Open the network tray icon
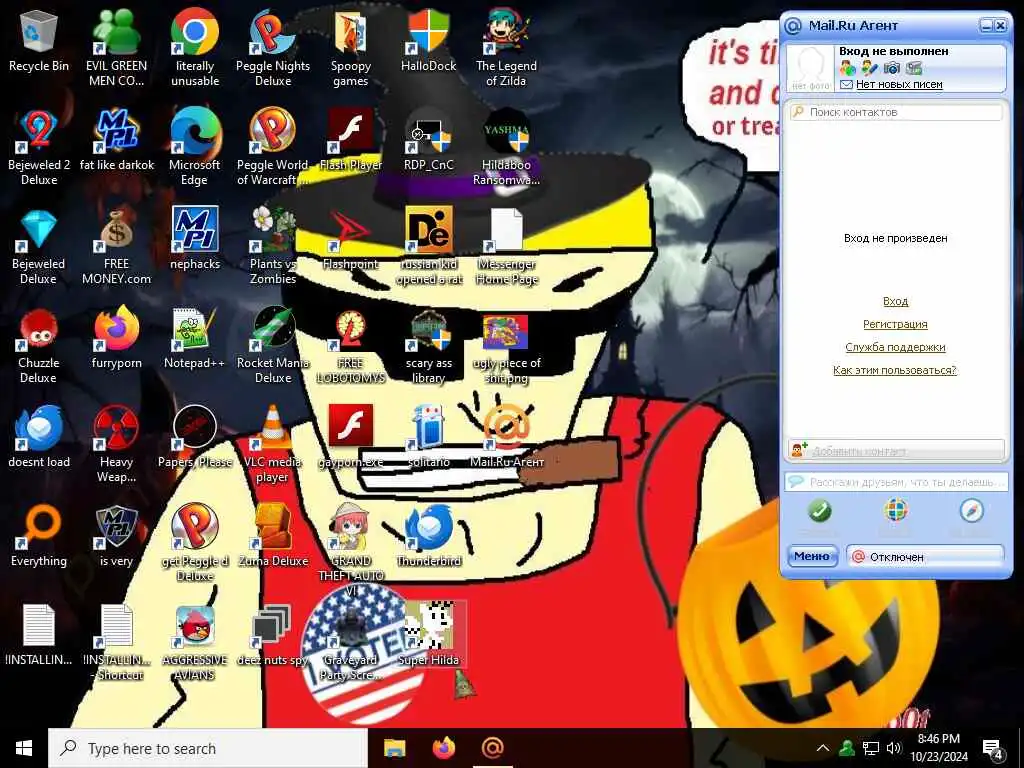The width and height of the screenshot is (1024, 768). (x=871, y=748)
